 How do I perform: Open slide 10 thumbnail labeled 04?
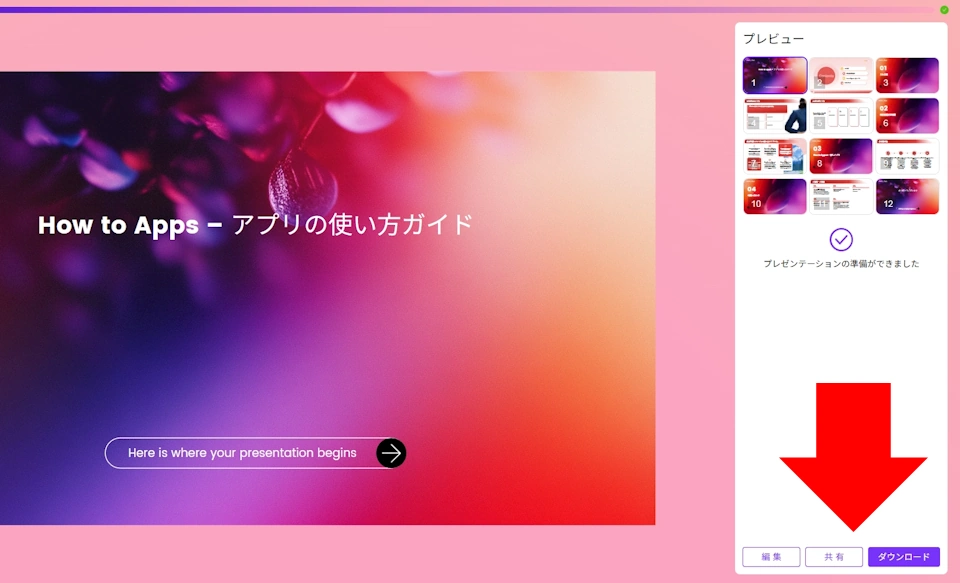[774, 197]
